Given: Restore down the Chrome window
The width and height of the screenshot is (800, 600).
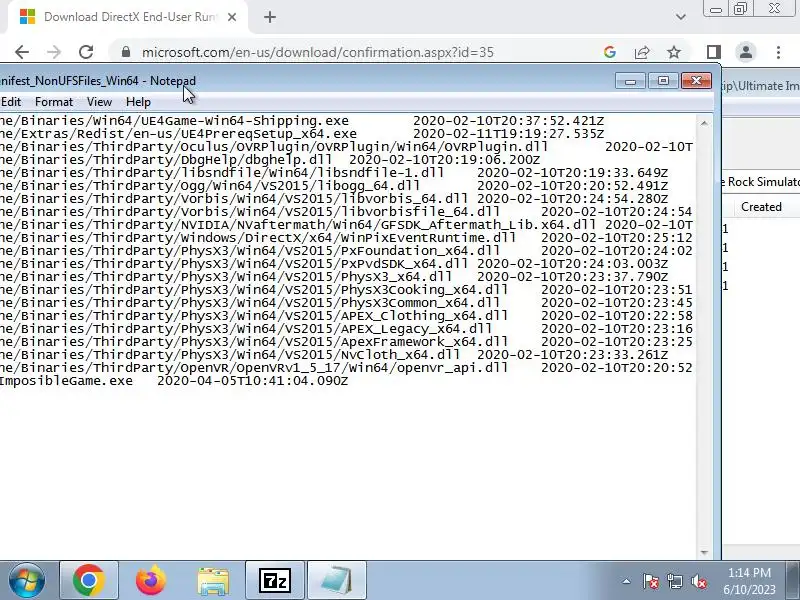Looking at the screenshot, I should click(x=740, y=9).
